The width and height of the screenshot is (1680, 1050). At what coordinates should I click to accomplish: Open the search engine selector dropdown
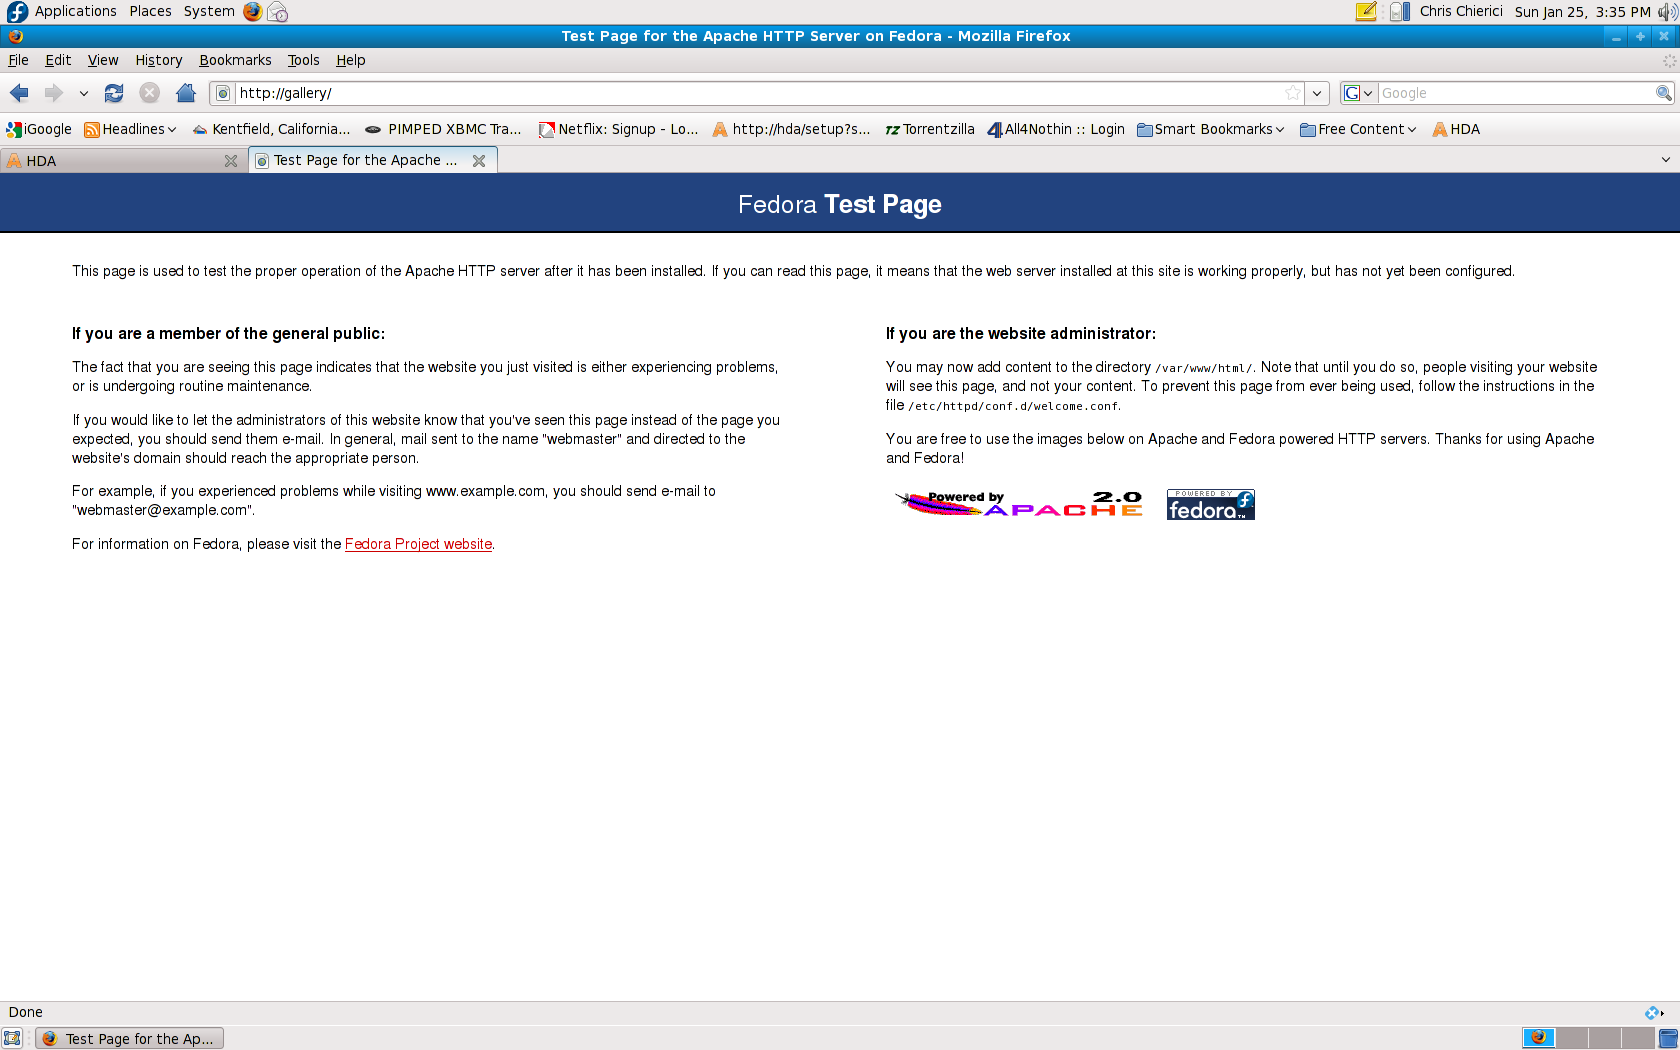coord(1359,93)
